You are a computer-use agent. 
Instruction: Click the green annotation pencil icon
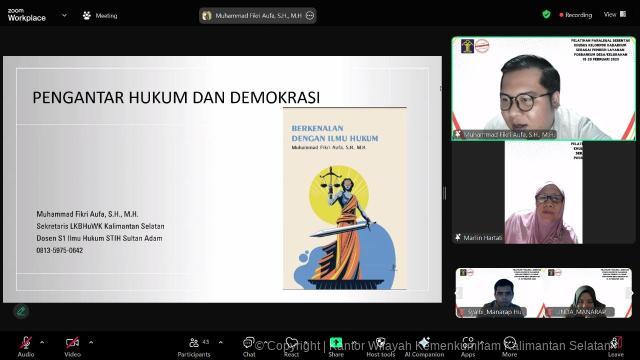coord(21,311)
